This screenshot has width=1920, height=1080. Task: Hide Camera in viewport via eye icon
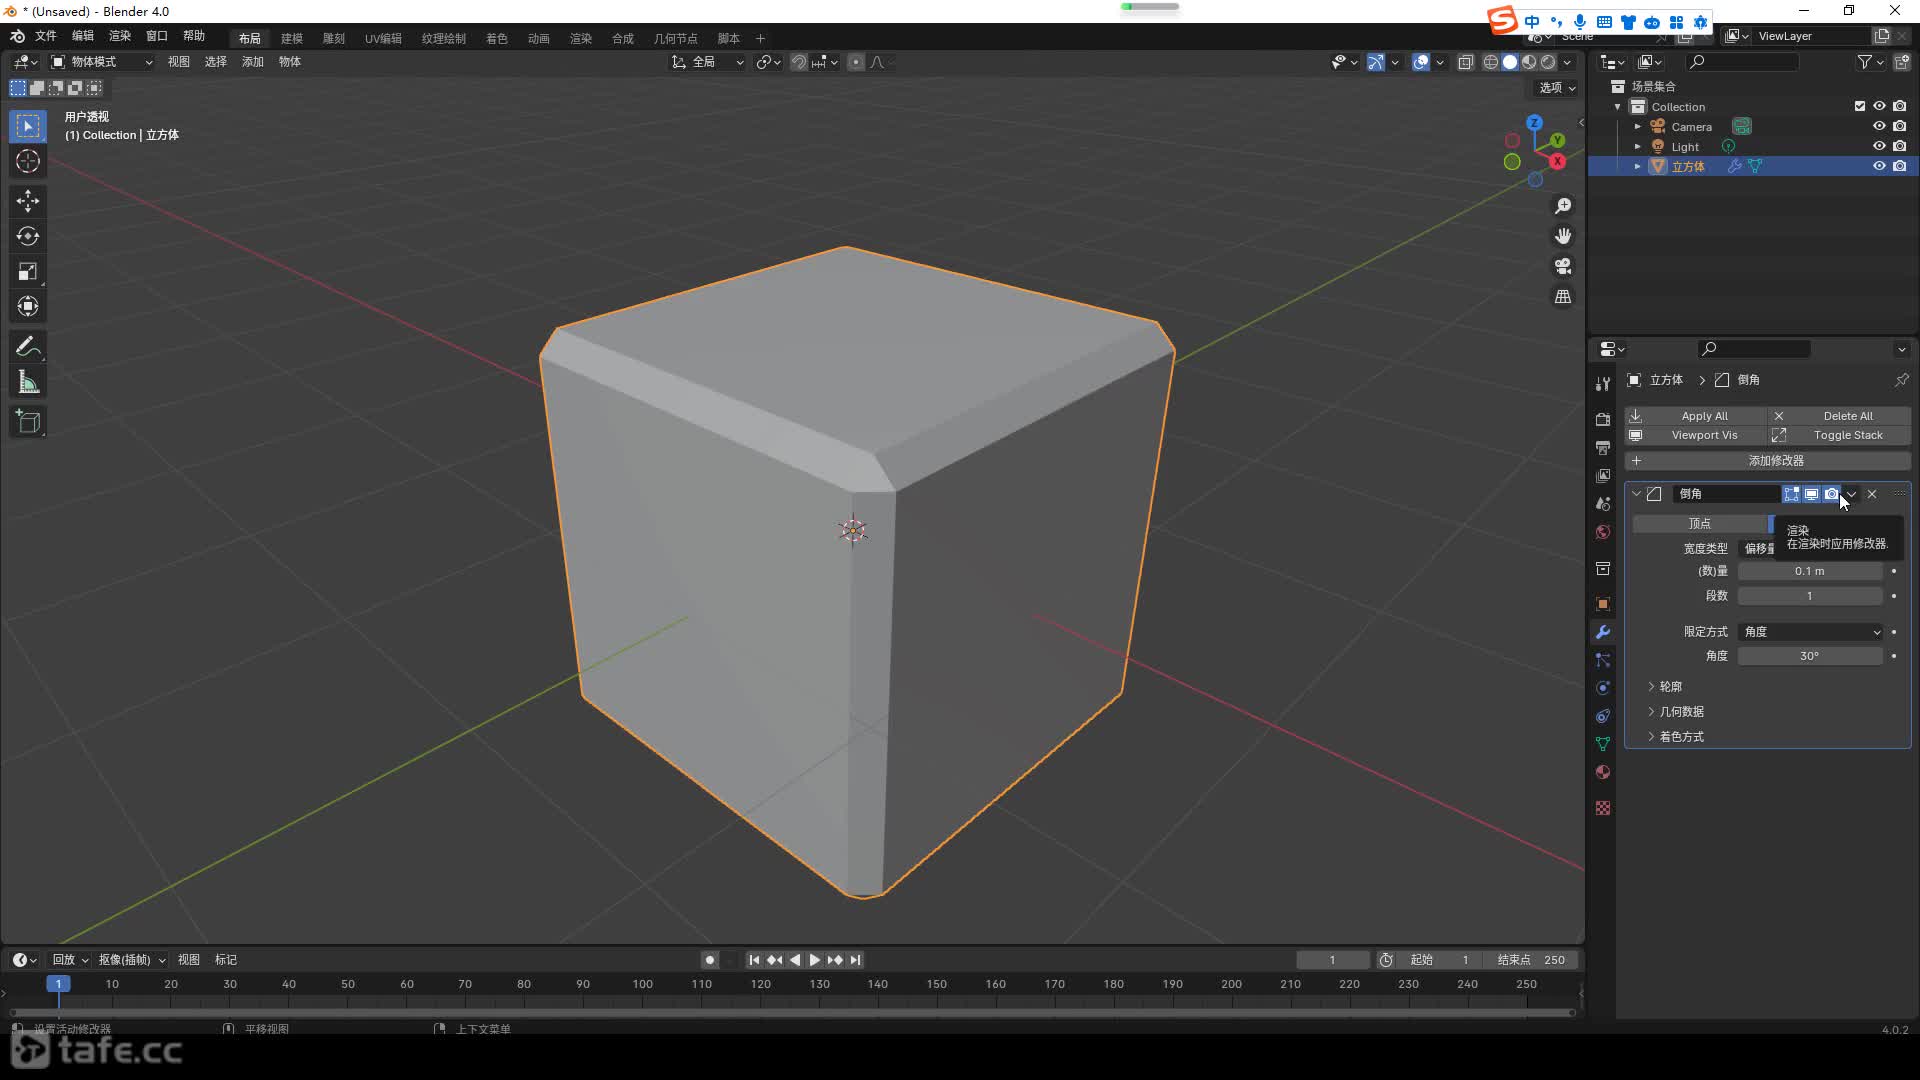[x=1879, y=126]
